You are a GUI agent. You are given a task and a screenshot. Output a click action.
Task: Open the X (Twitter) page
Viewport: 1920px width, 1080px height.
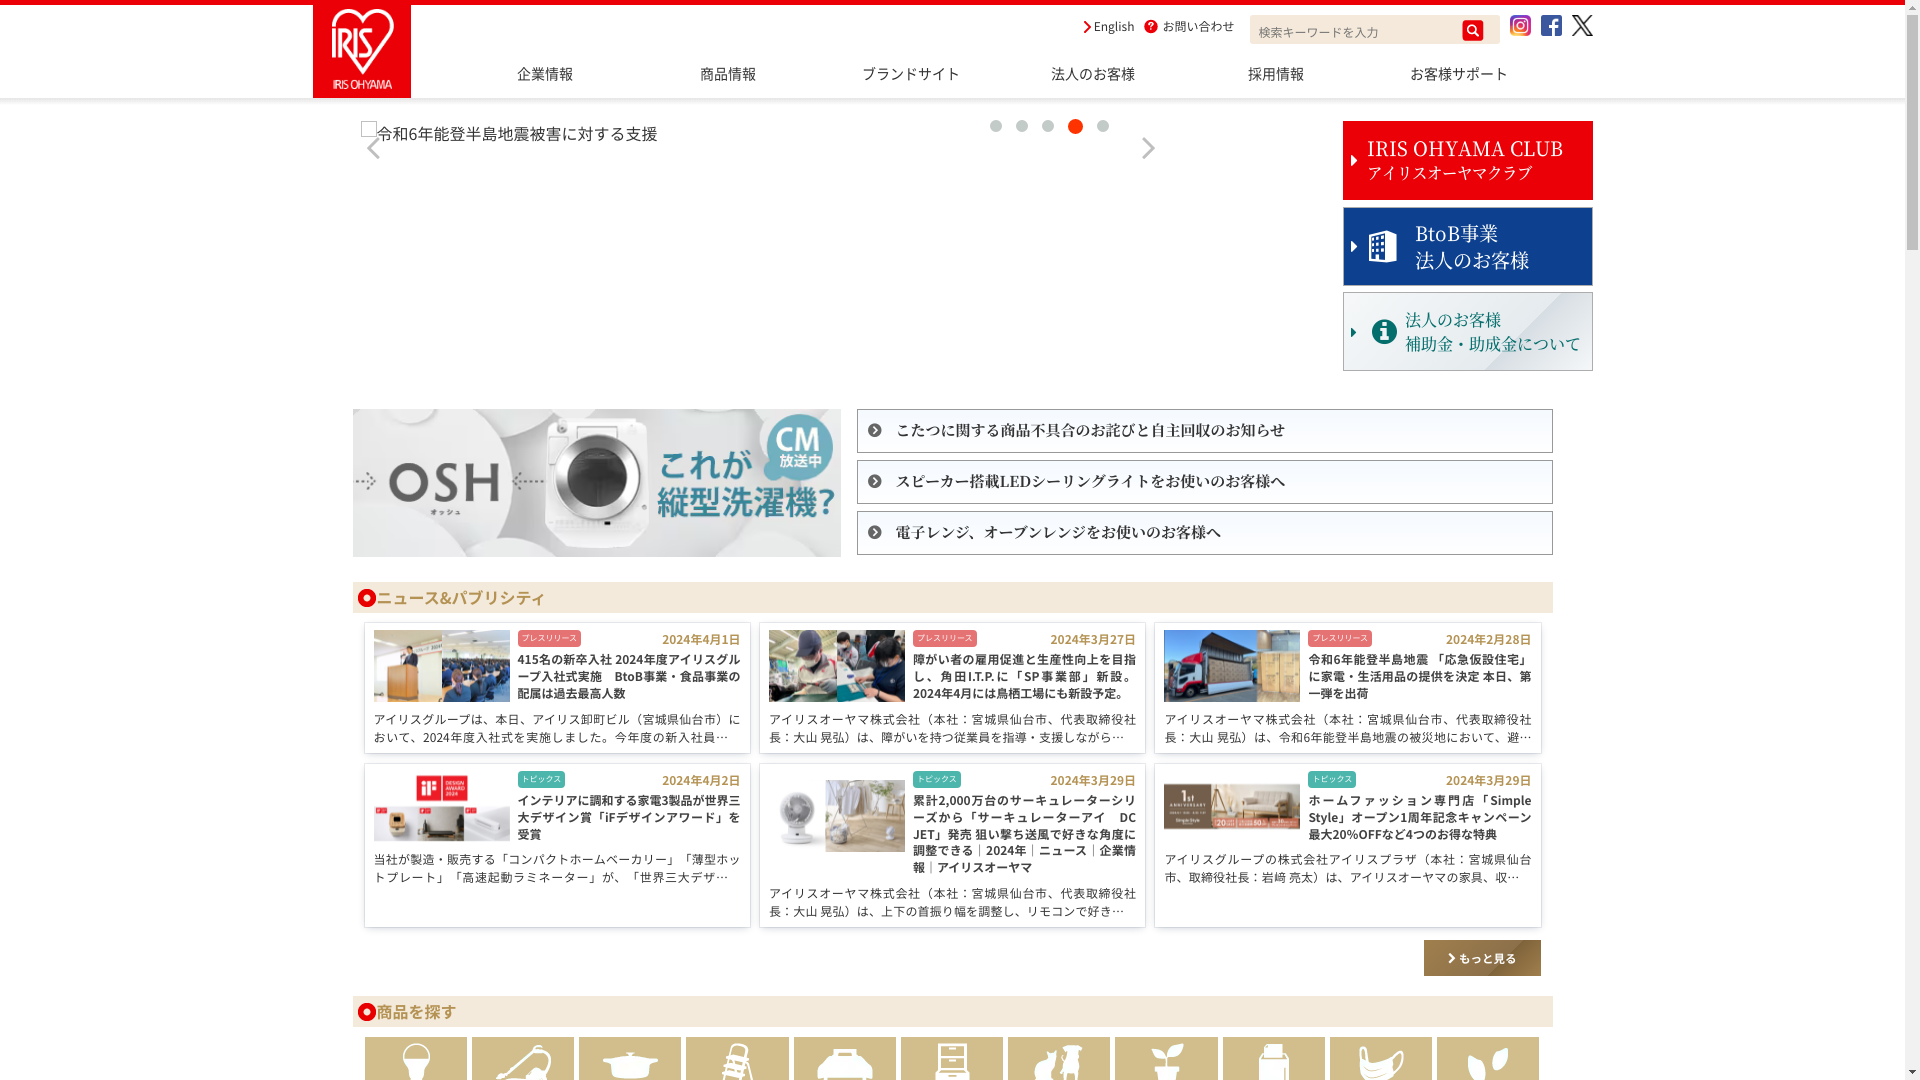click(1582, 26)
